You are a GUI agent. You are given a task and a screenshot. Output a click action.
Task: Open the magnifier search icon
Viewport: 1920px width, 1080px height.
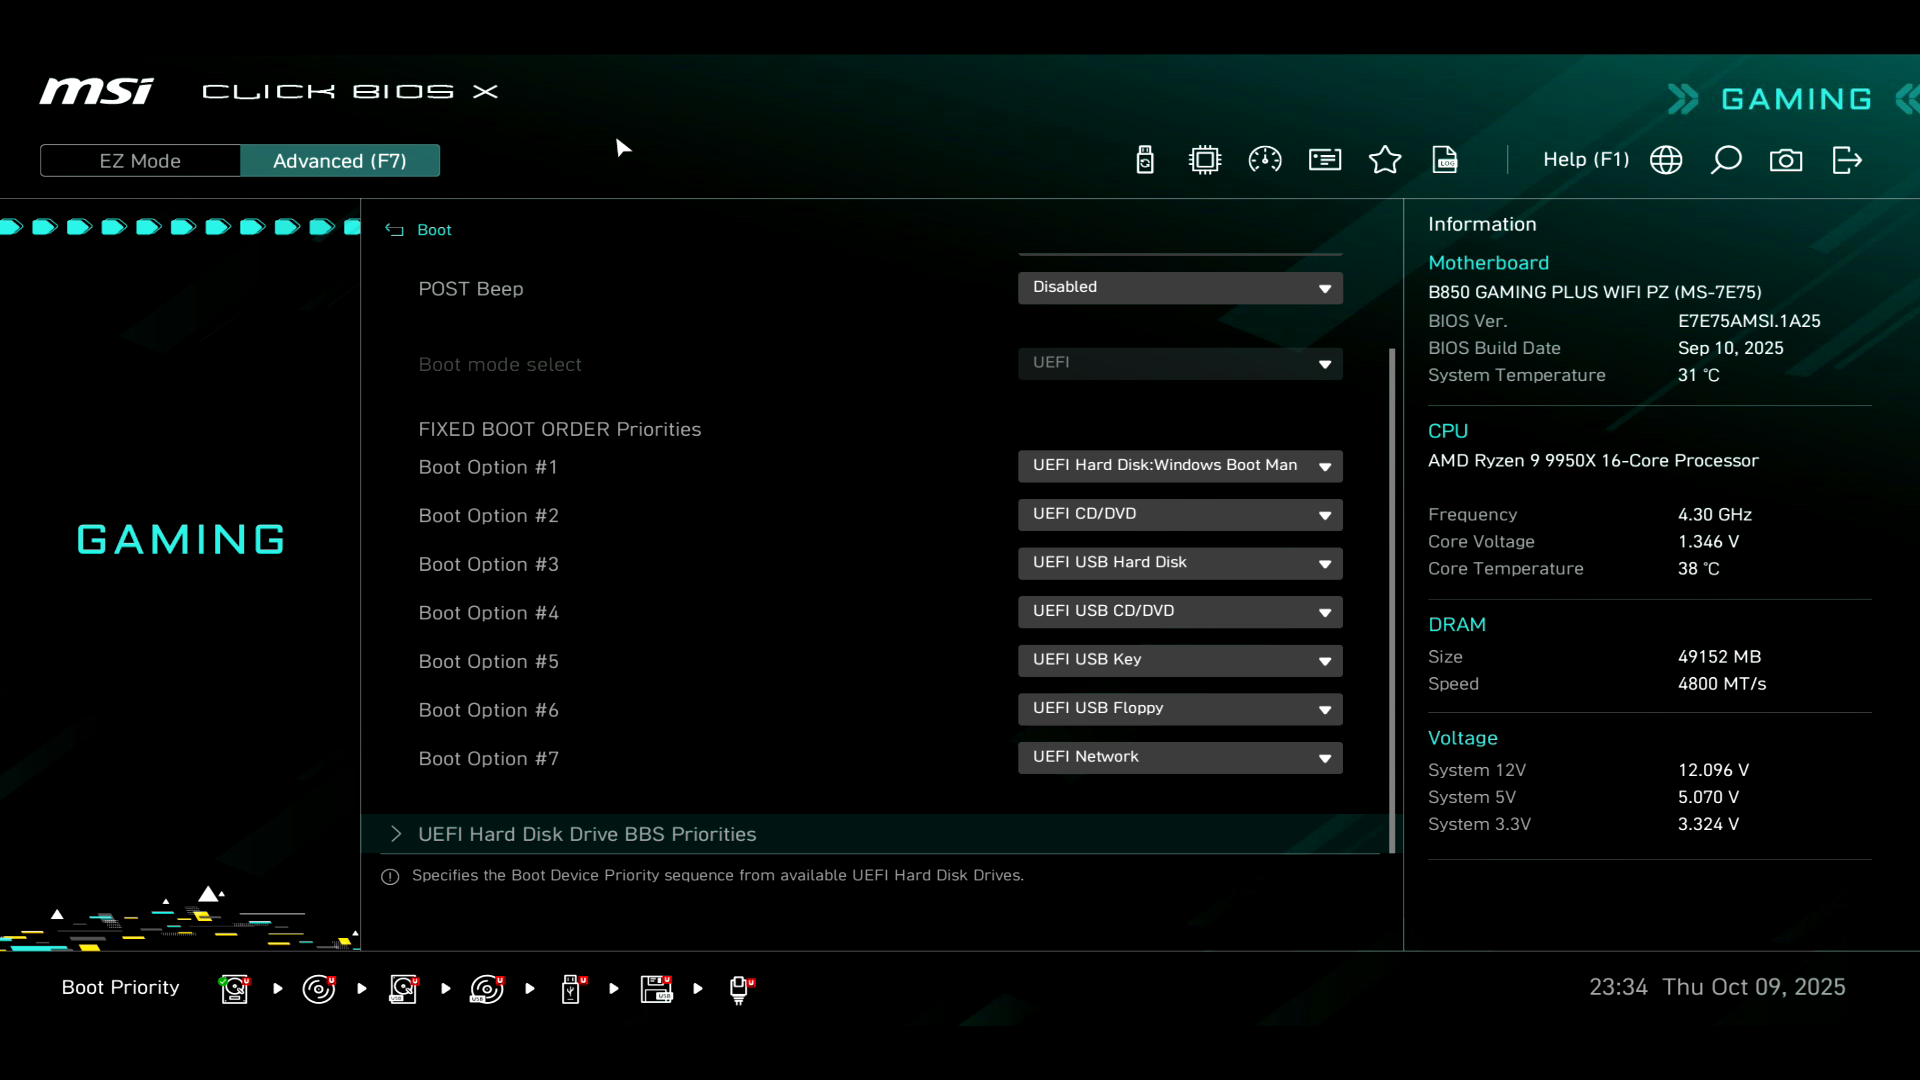1726,160
